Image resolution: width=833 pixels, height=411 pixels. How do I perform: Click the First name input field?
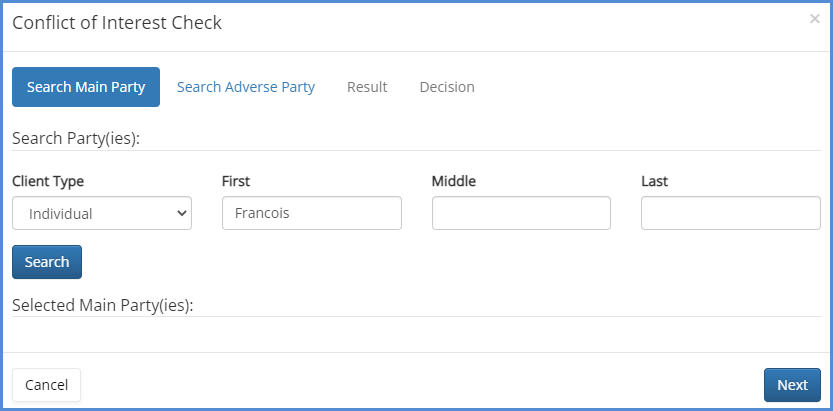311,213
